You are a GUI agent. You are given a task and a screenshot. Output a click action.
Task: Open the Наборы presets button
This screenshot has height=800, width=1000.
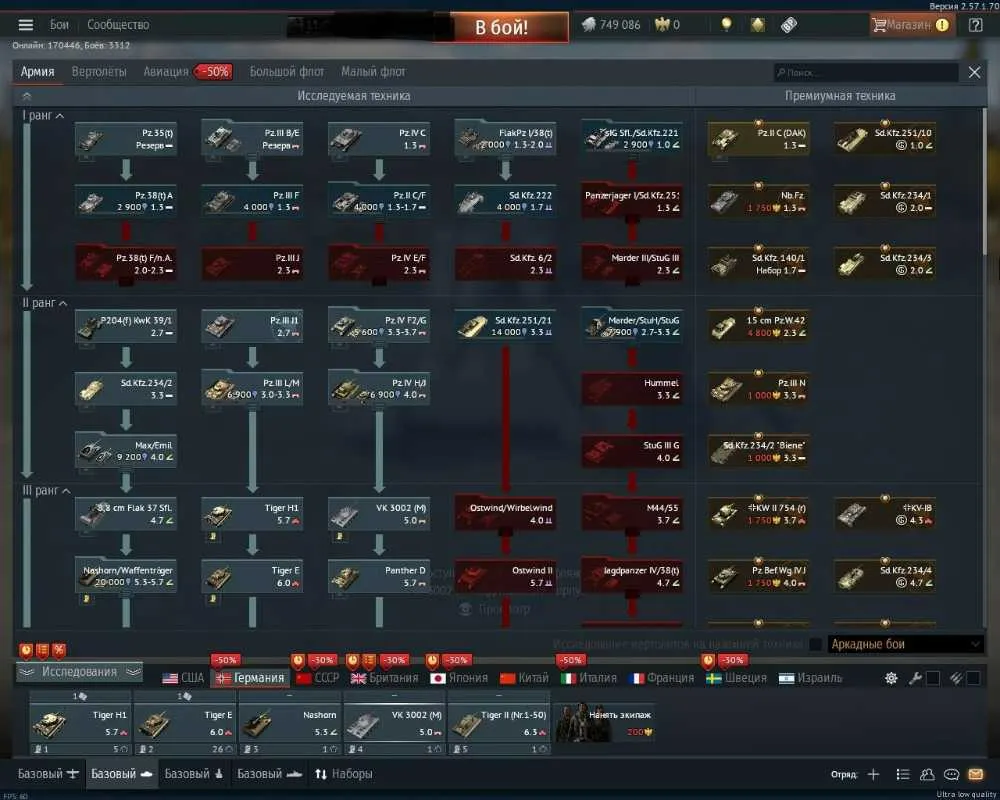[344, 774]
